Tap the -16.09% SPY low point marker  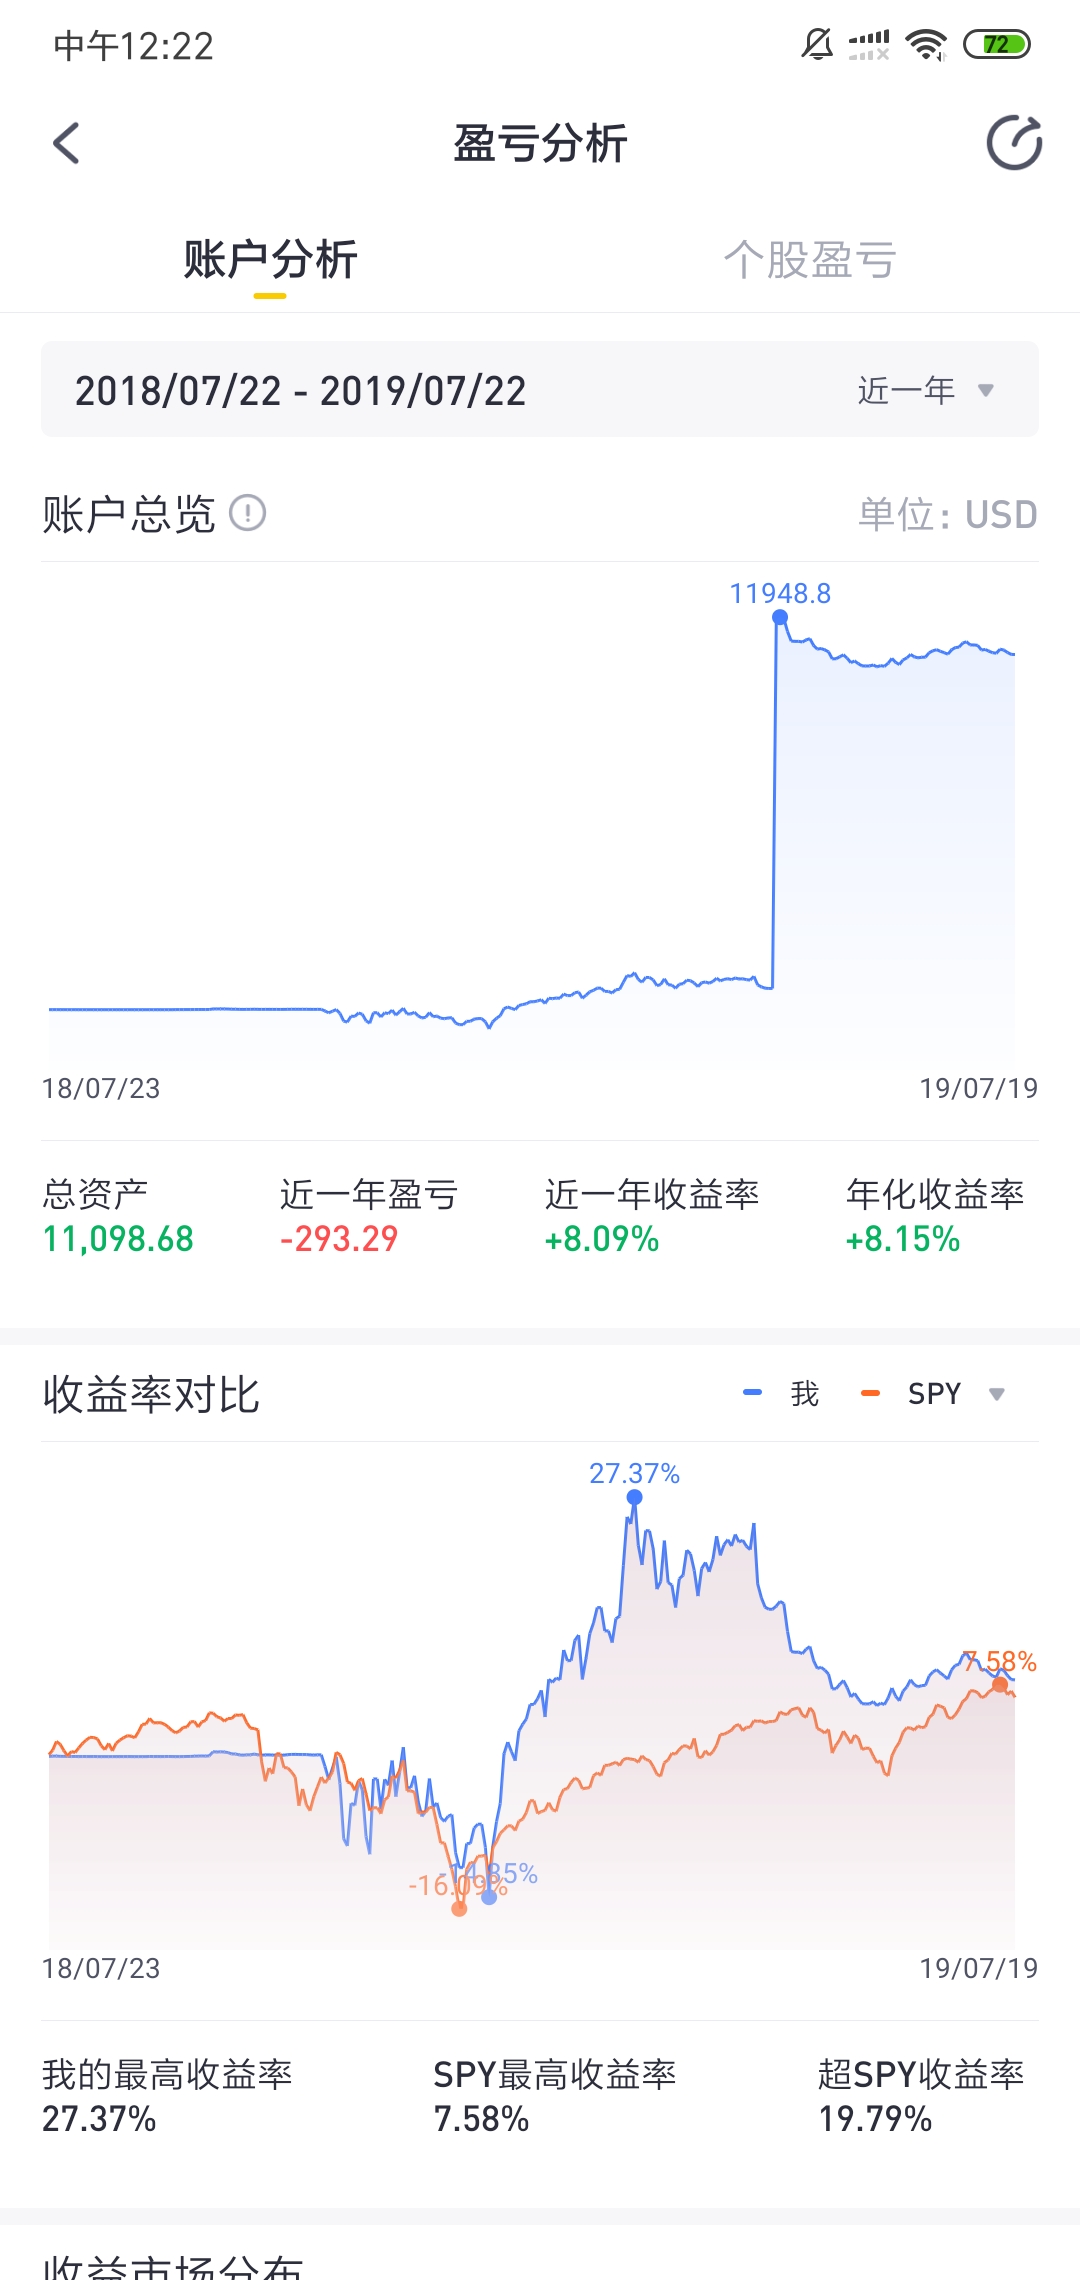459,1908
